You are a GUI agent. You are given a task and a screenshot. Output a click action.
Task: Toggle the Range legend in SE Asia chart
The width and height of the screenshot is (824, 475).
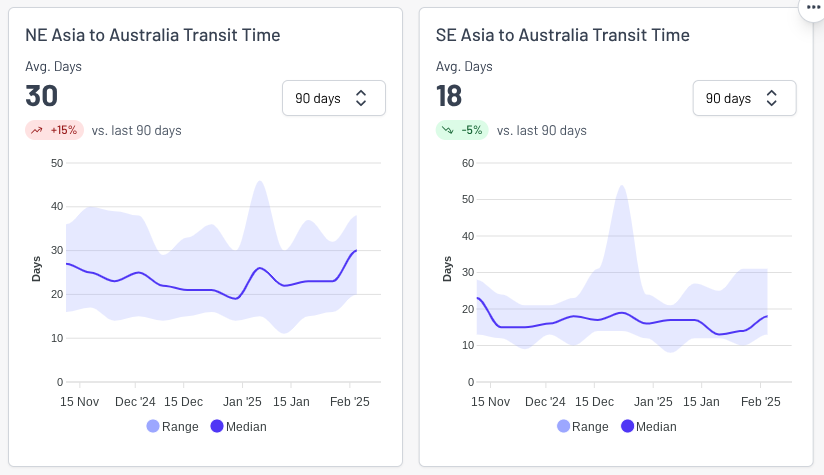[x=583, y=427]
